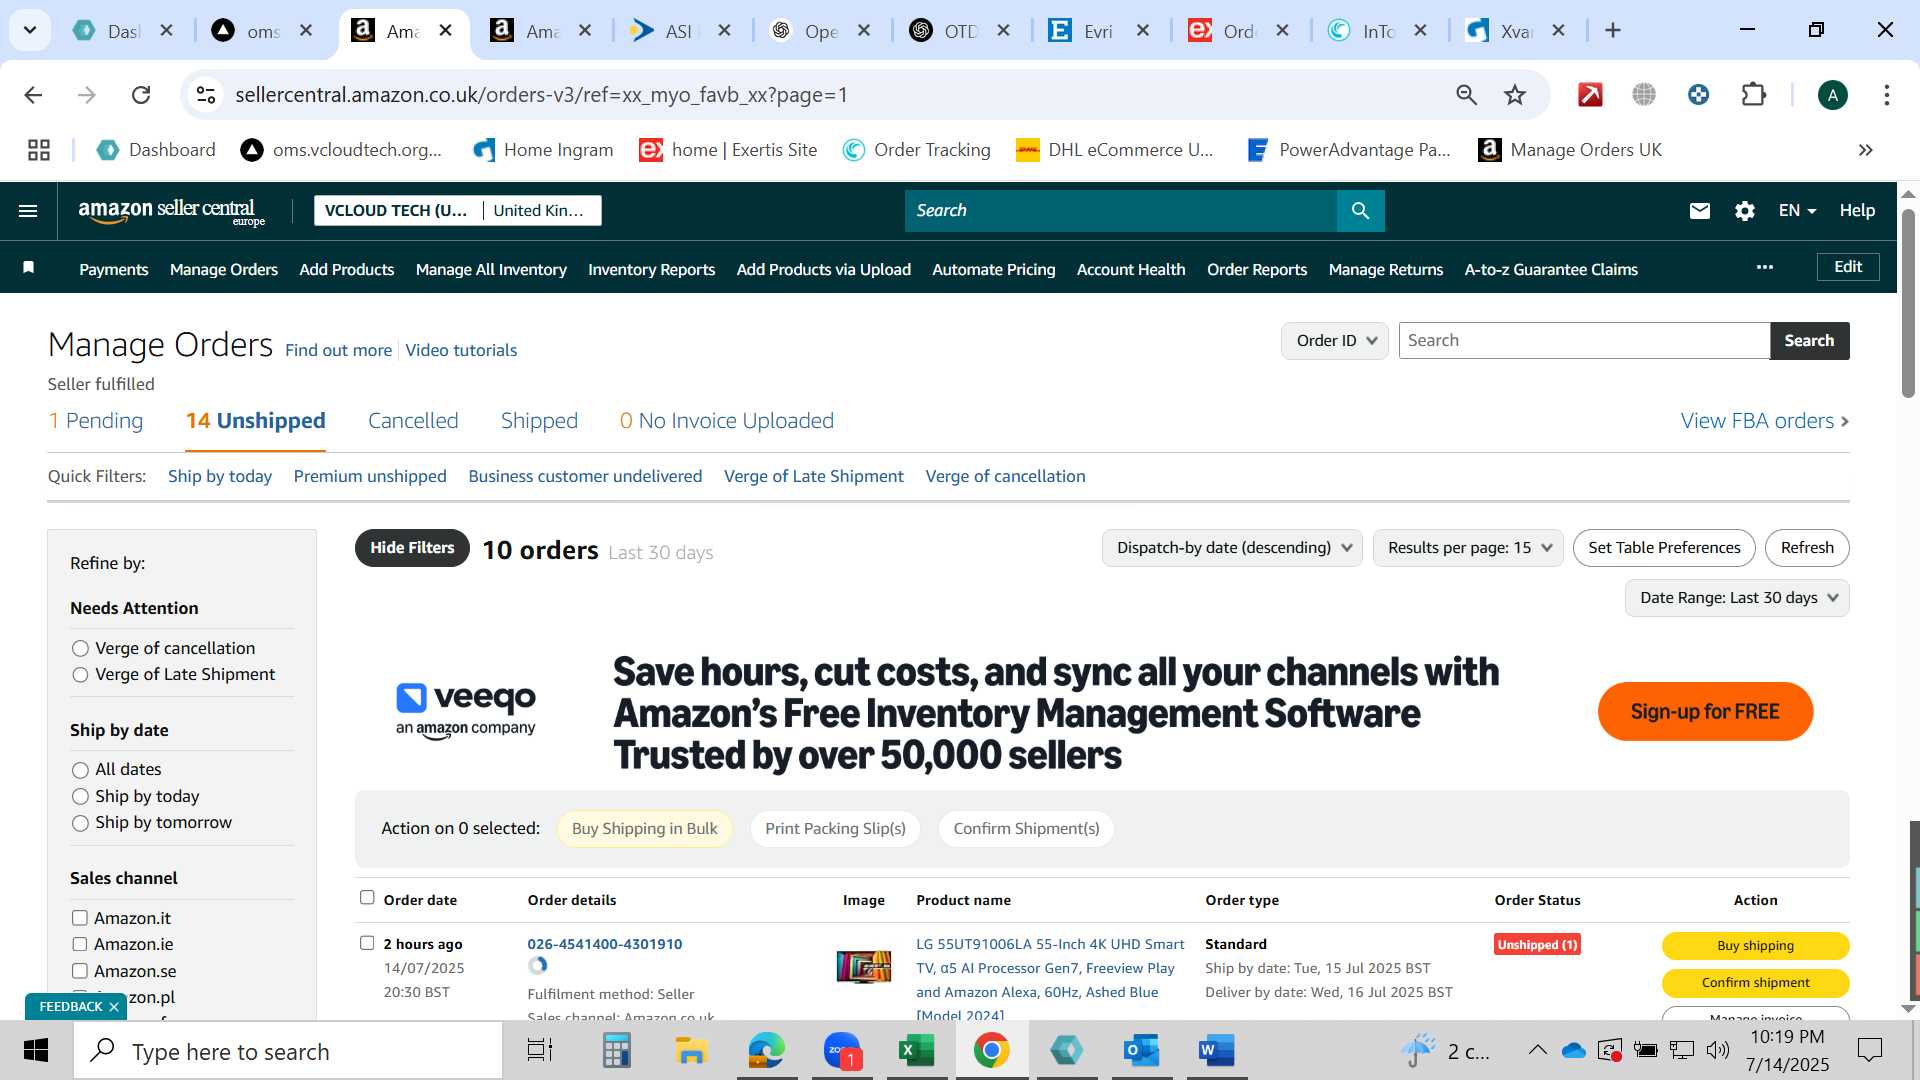Click the zoom magnifier in address bar

pos(1466,95)
